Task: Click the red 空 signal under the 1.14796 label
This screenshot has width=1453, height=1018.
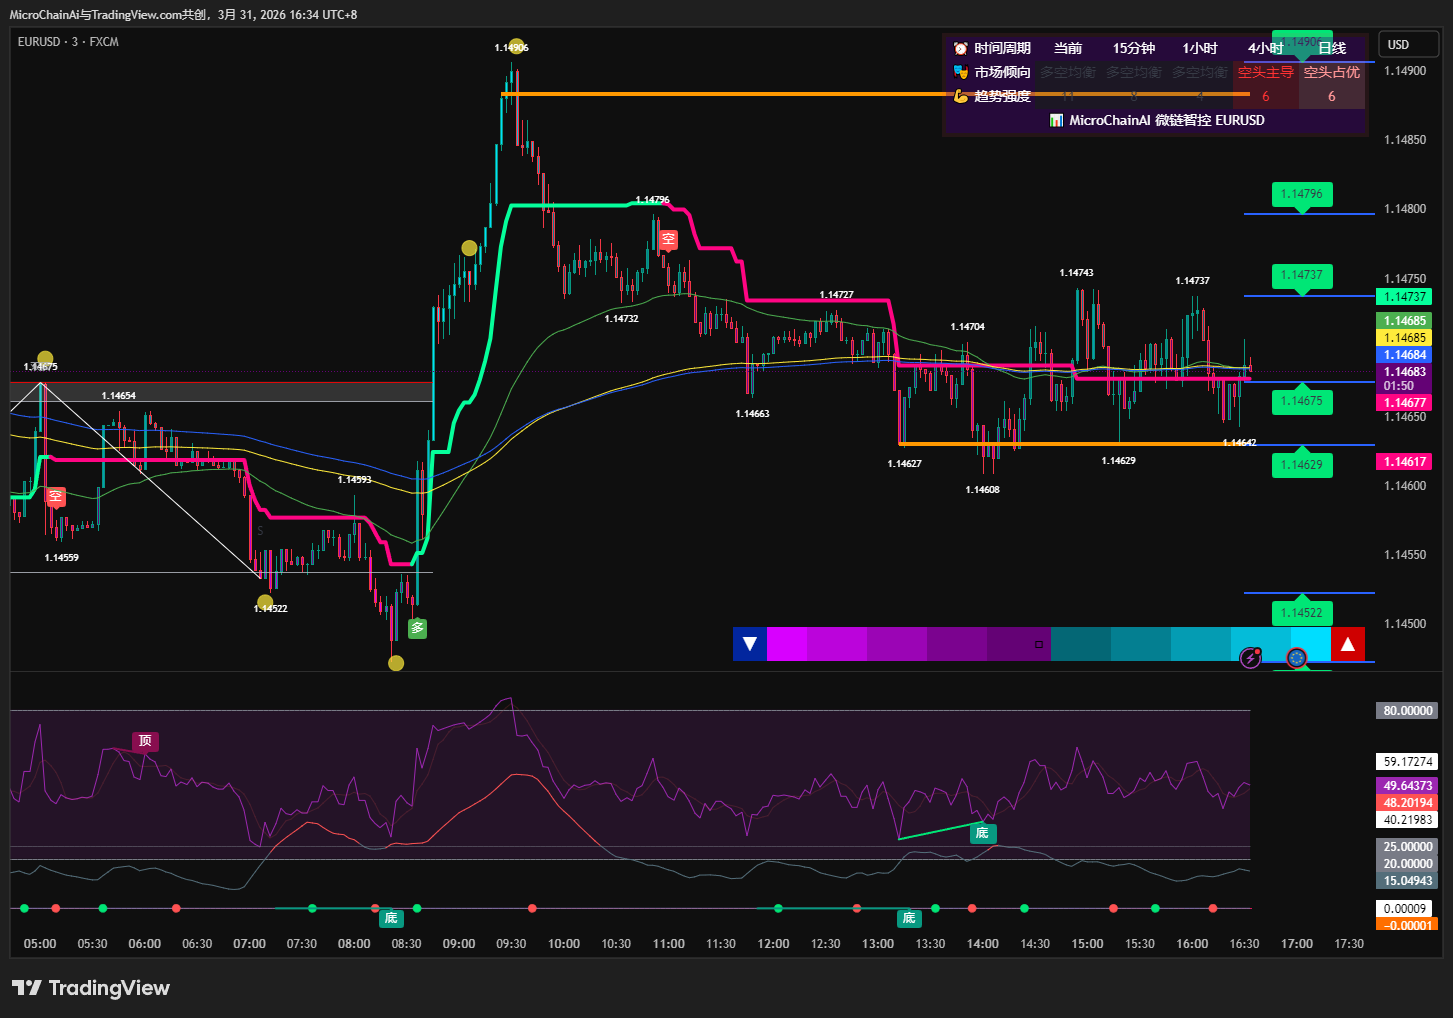Action: click(668, 239)
